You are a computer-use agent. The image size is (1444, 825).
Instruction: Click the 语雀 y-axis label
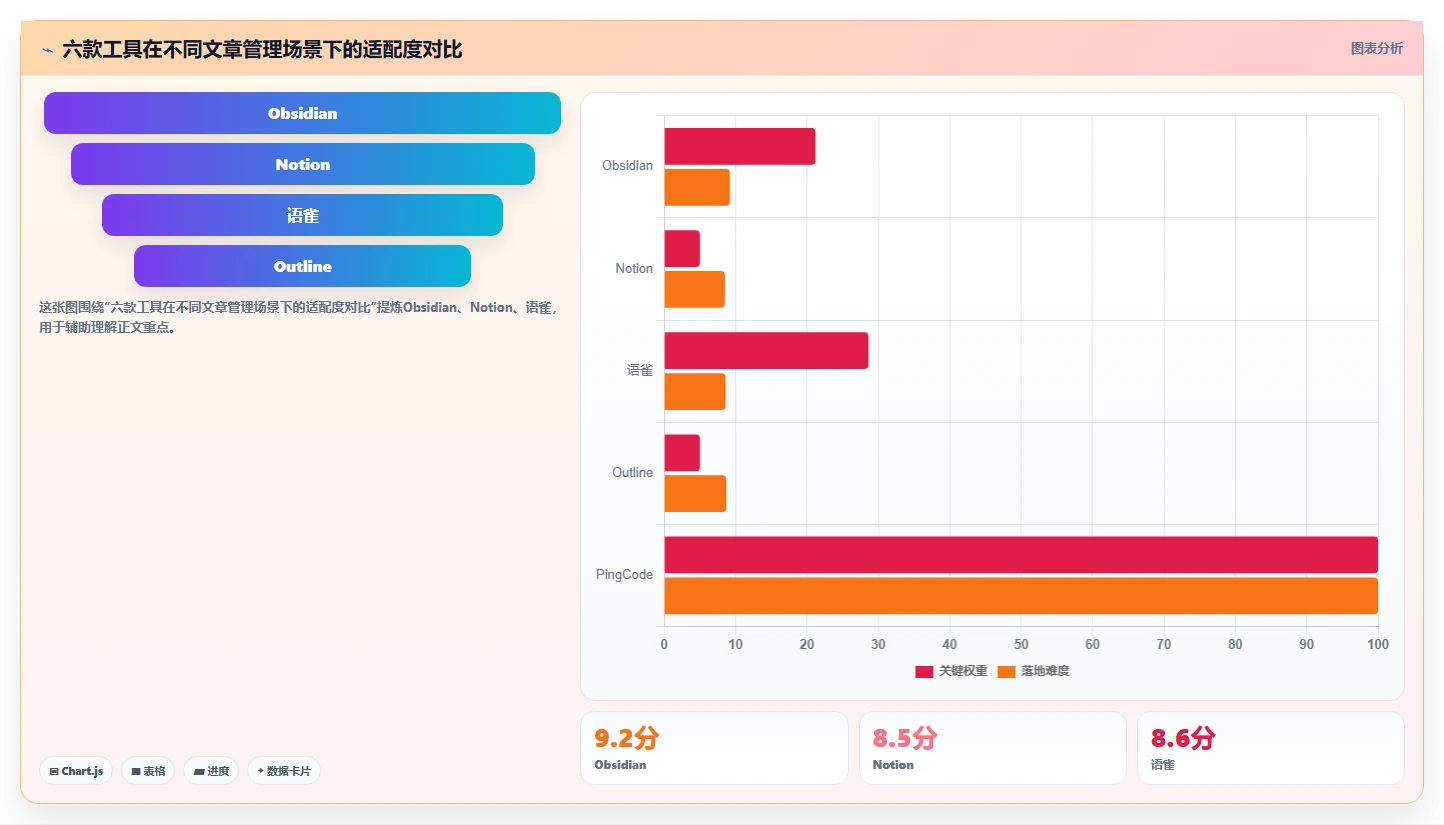[640, 370]
